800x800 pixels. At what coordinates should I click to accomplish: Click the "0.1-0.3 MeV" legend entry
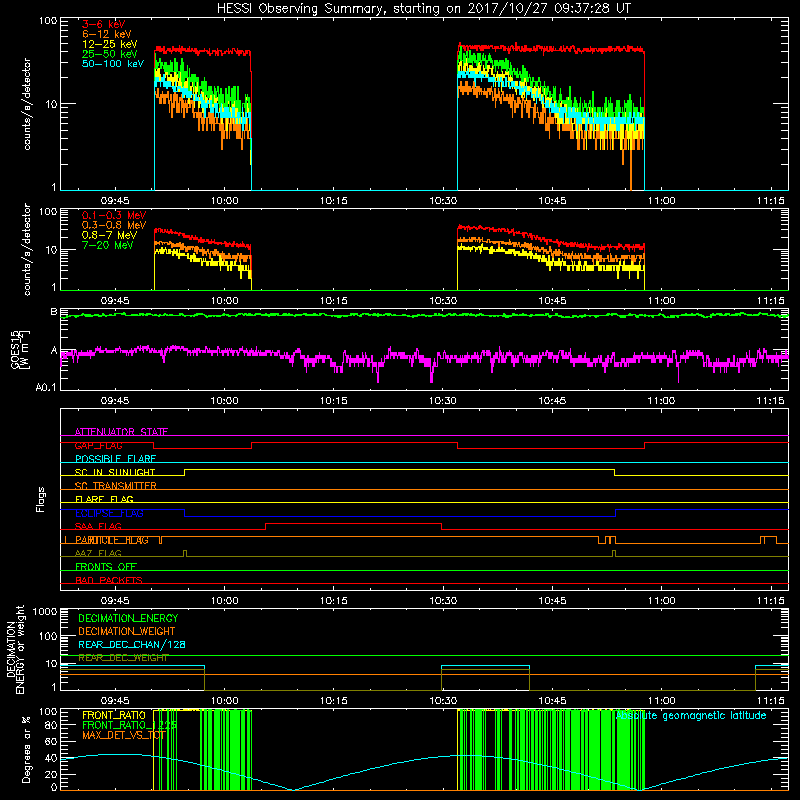(114, 215)
